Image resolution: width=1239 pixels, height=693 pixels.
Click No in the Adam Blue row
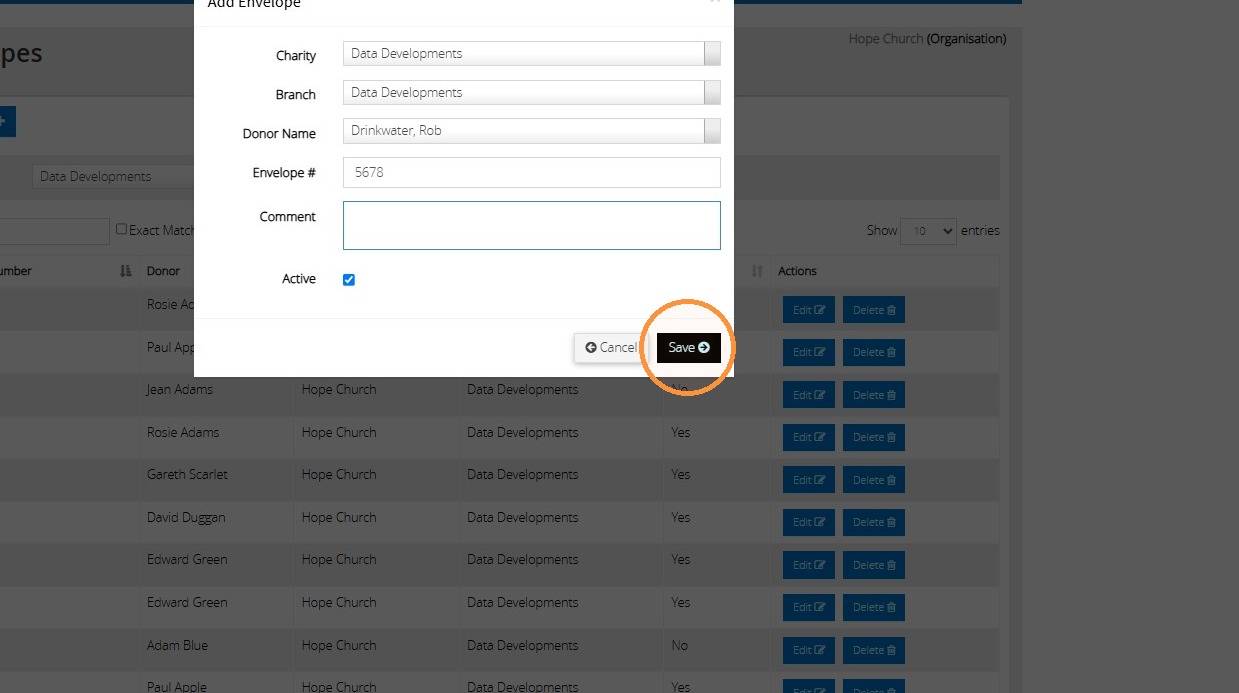(x=680, y=645)
